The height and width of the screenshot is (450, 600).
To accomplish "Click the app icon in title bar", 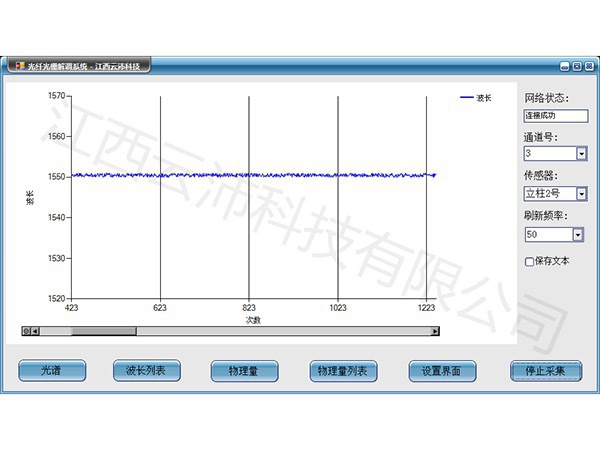I will tap(17, 66).
